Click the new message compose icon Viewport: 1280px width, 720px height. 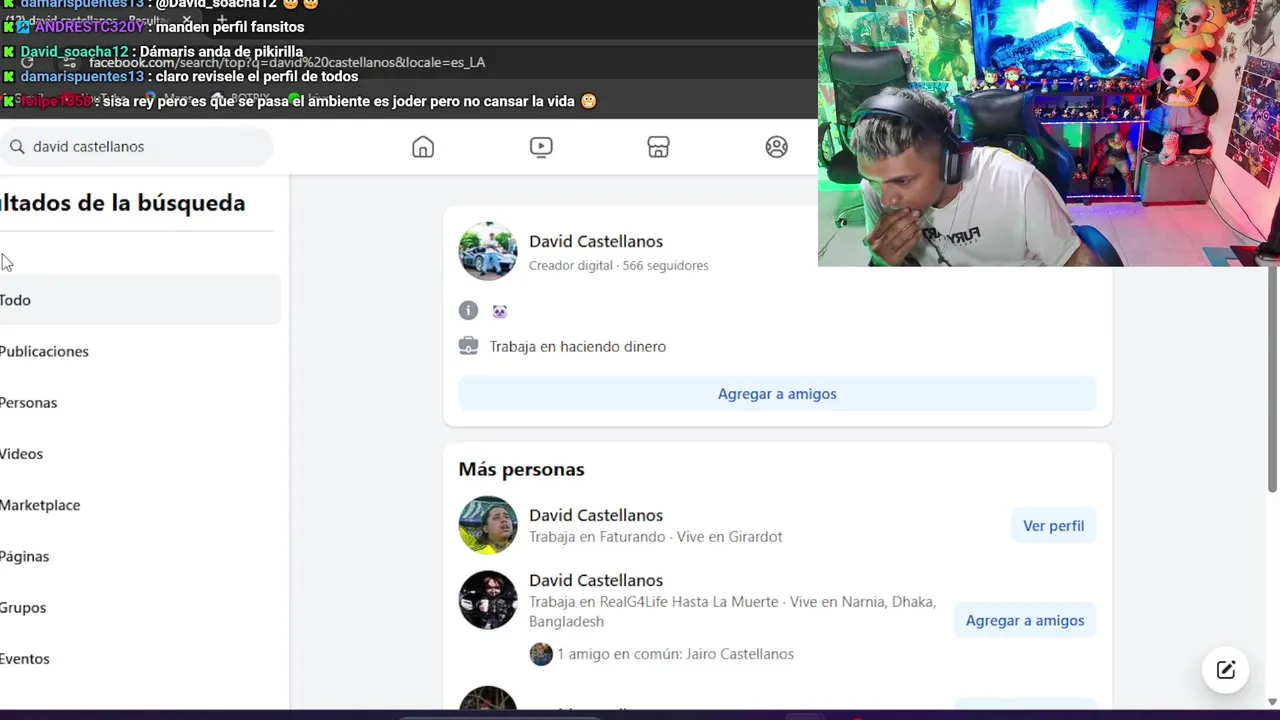pos(1226,670)
